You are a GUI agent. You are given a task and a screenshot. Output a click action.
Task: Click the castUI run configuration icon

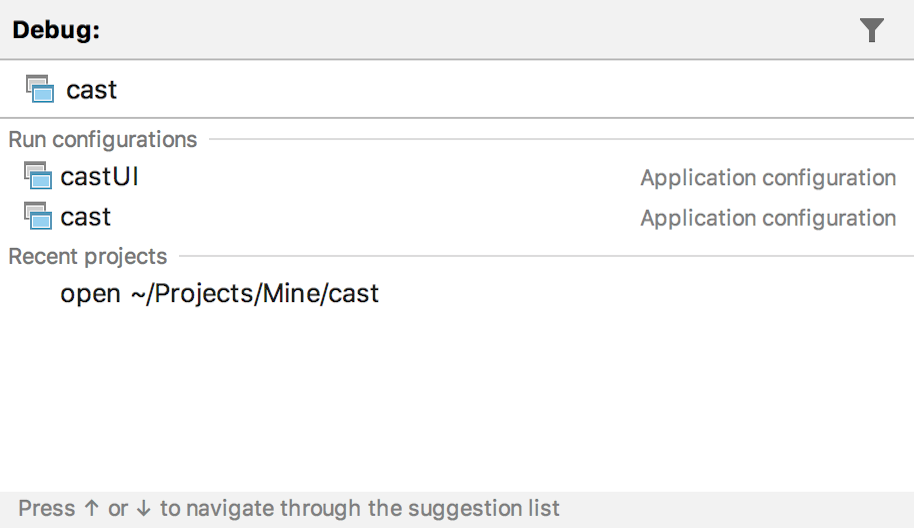click(37, 177)
